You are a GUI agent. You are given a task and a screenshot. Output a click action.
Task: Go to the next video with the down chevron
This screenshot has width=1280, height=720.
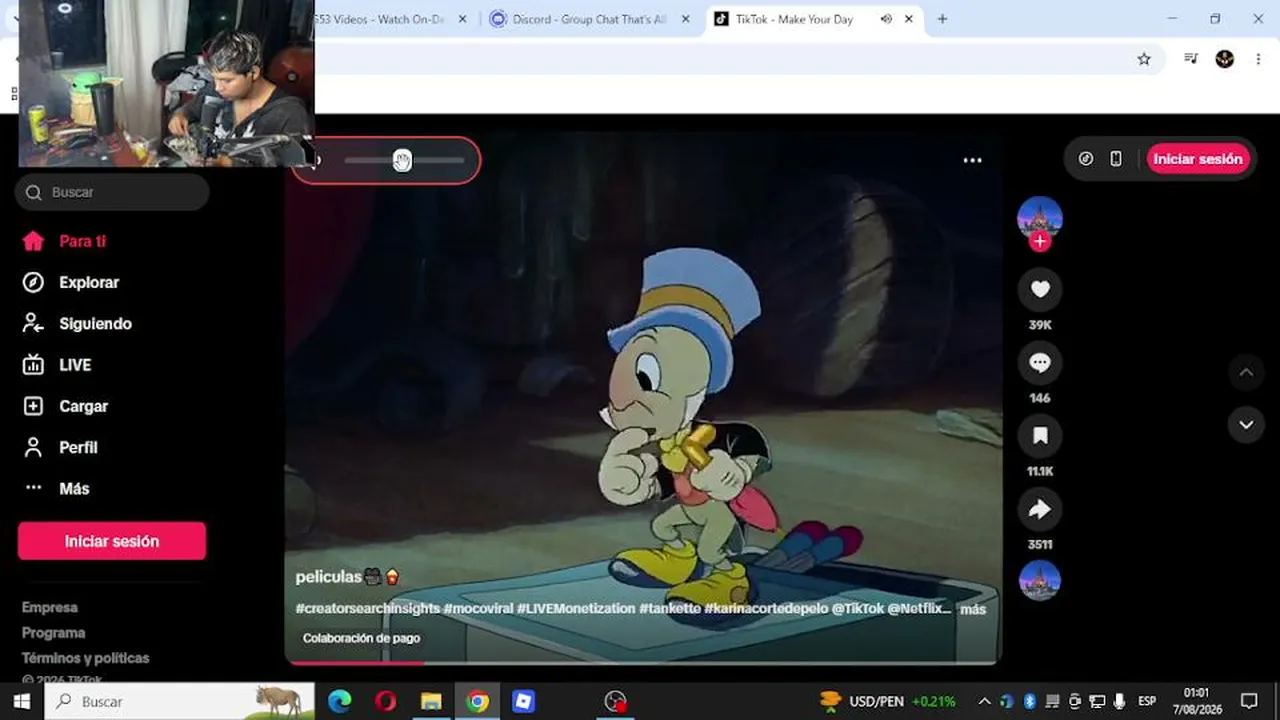click(x=1246, y=425)
